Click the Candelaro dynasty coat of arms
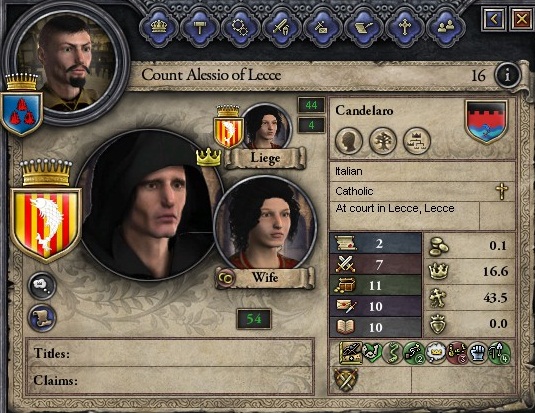 (486, 122)
